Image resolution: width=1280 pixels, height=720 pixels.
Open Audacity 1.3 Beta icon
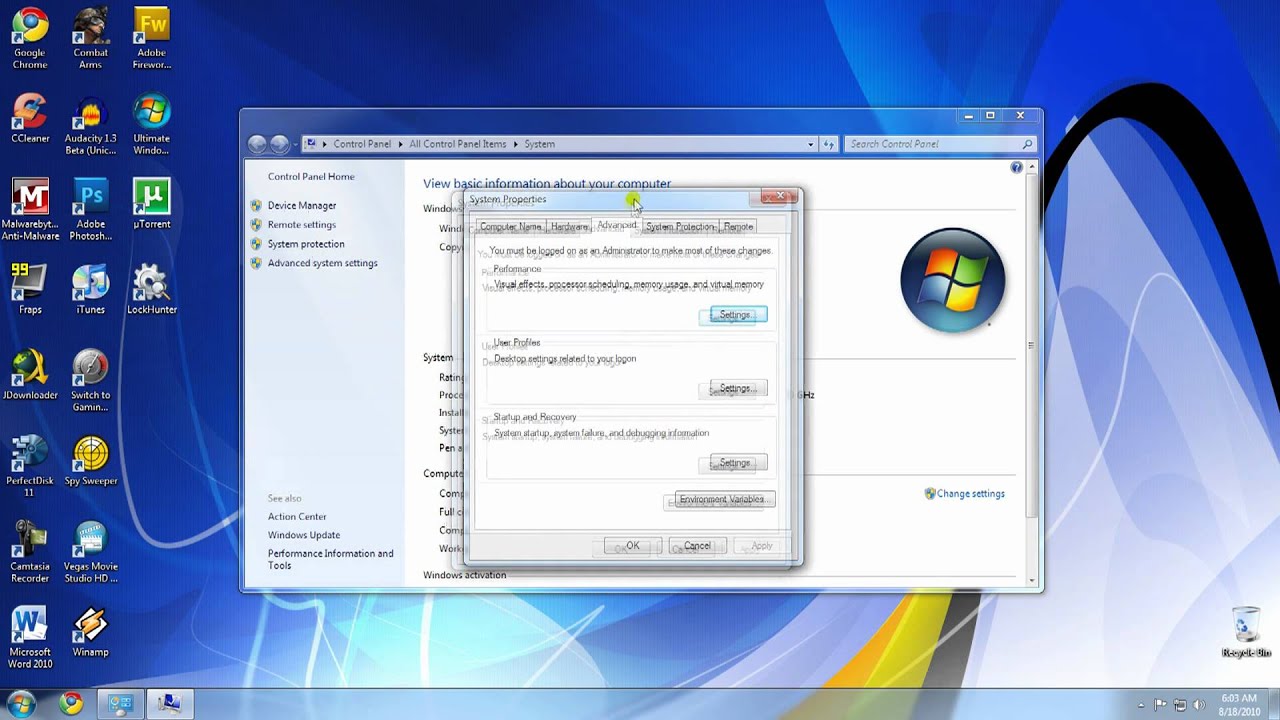click(90, 124)
